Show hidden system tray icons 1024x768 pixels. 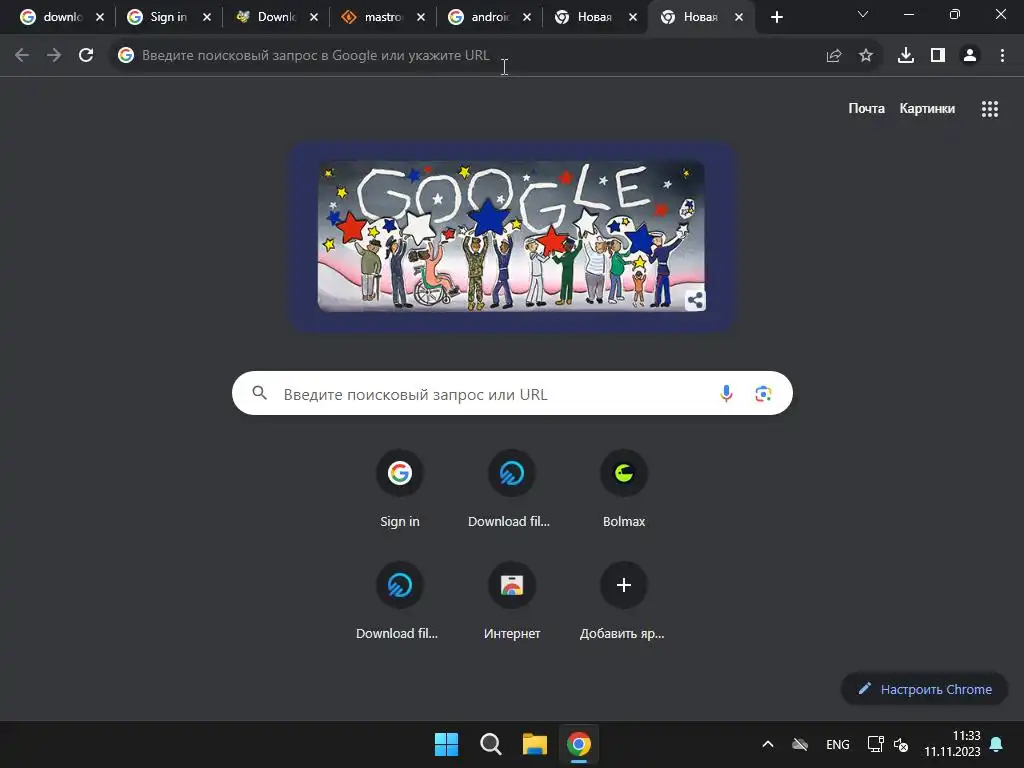[768, 744]
